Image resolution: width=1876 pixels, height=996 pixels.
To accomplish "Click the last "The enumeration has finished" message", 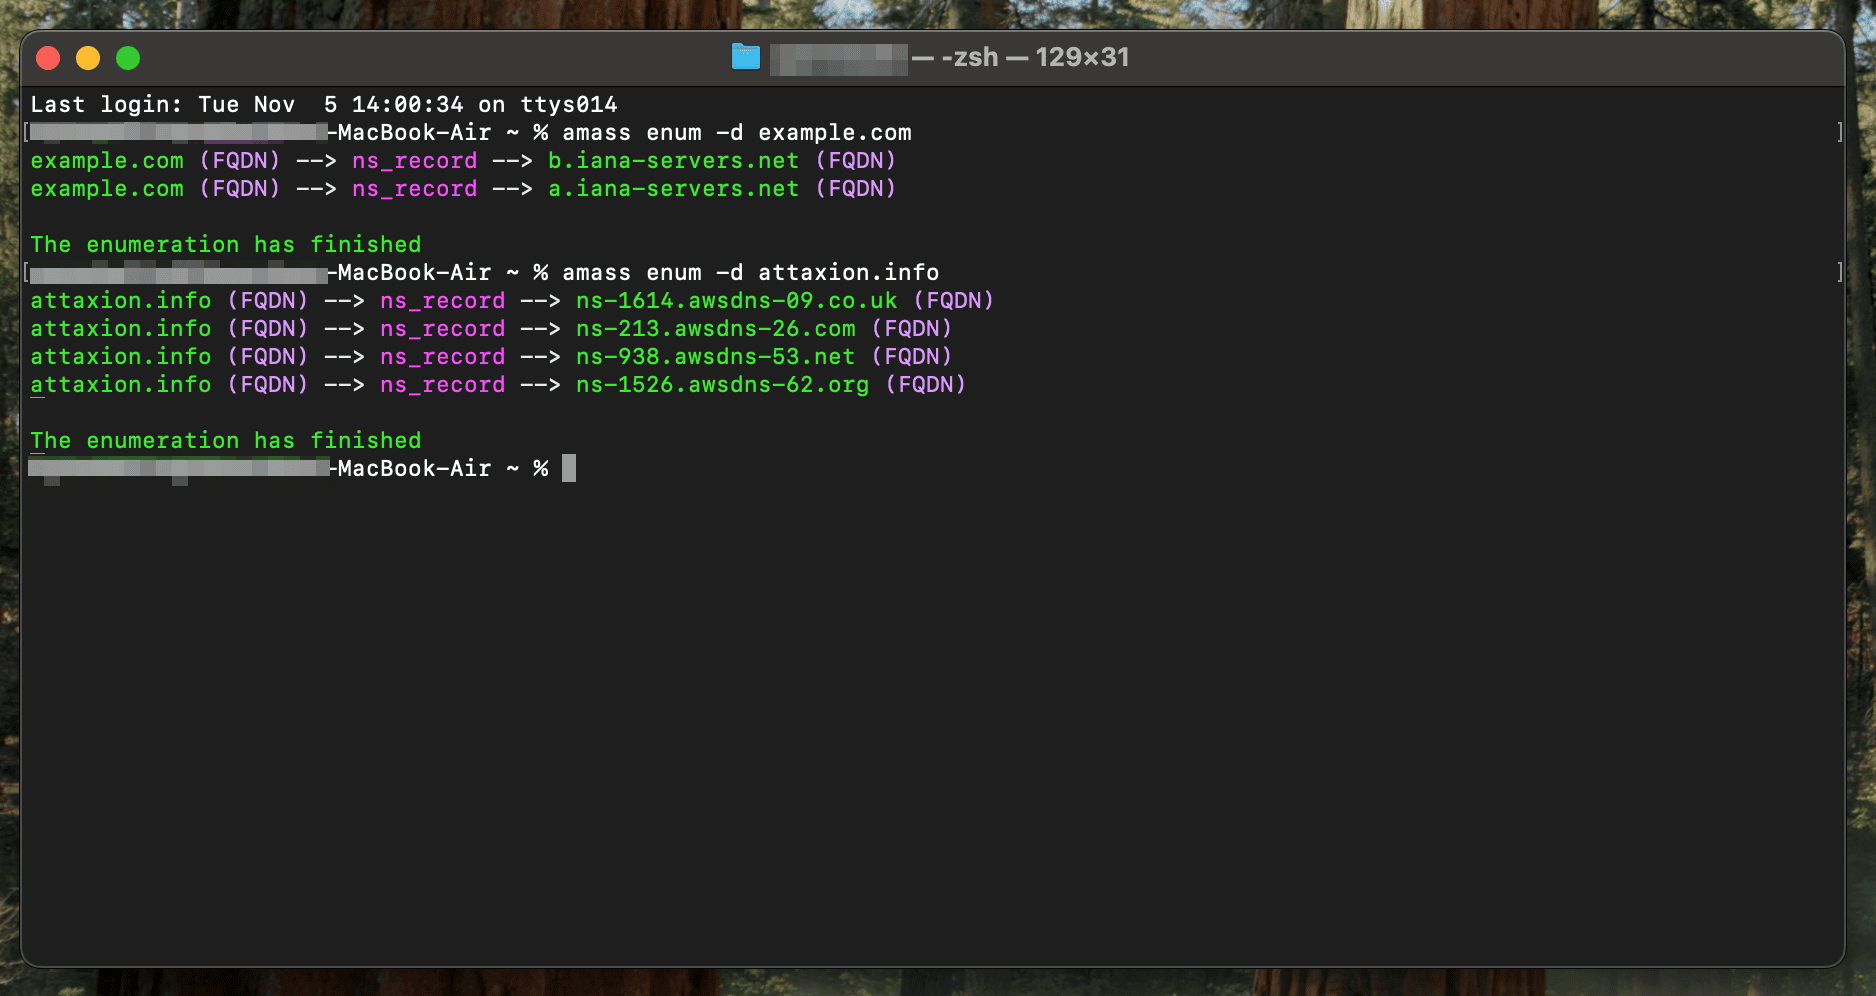I will click(x=225, y=441).
